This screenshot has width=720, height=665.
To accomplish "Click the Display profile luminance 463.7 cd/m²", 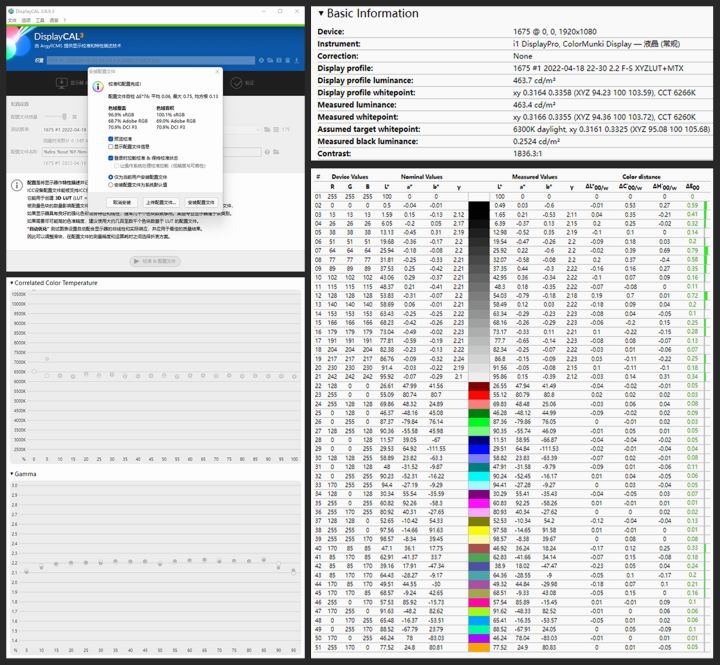I will [534, 80].
